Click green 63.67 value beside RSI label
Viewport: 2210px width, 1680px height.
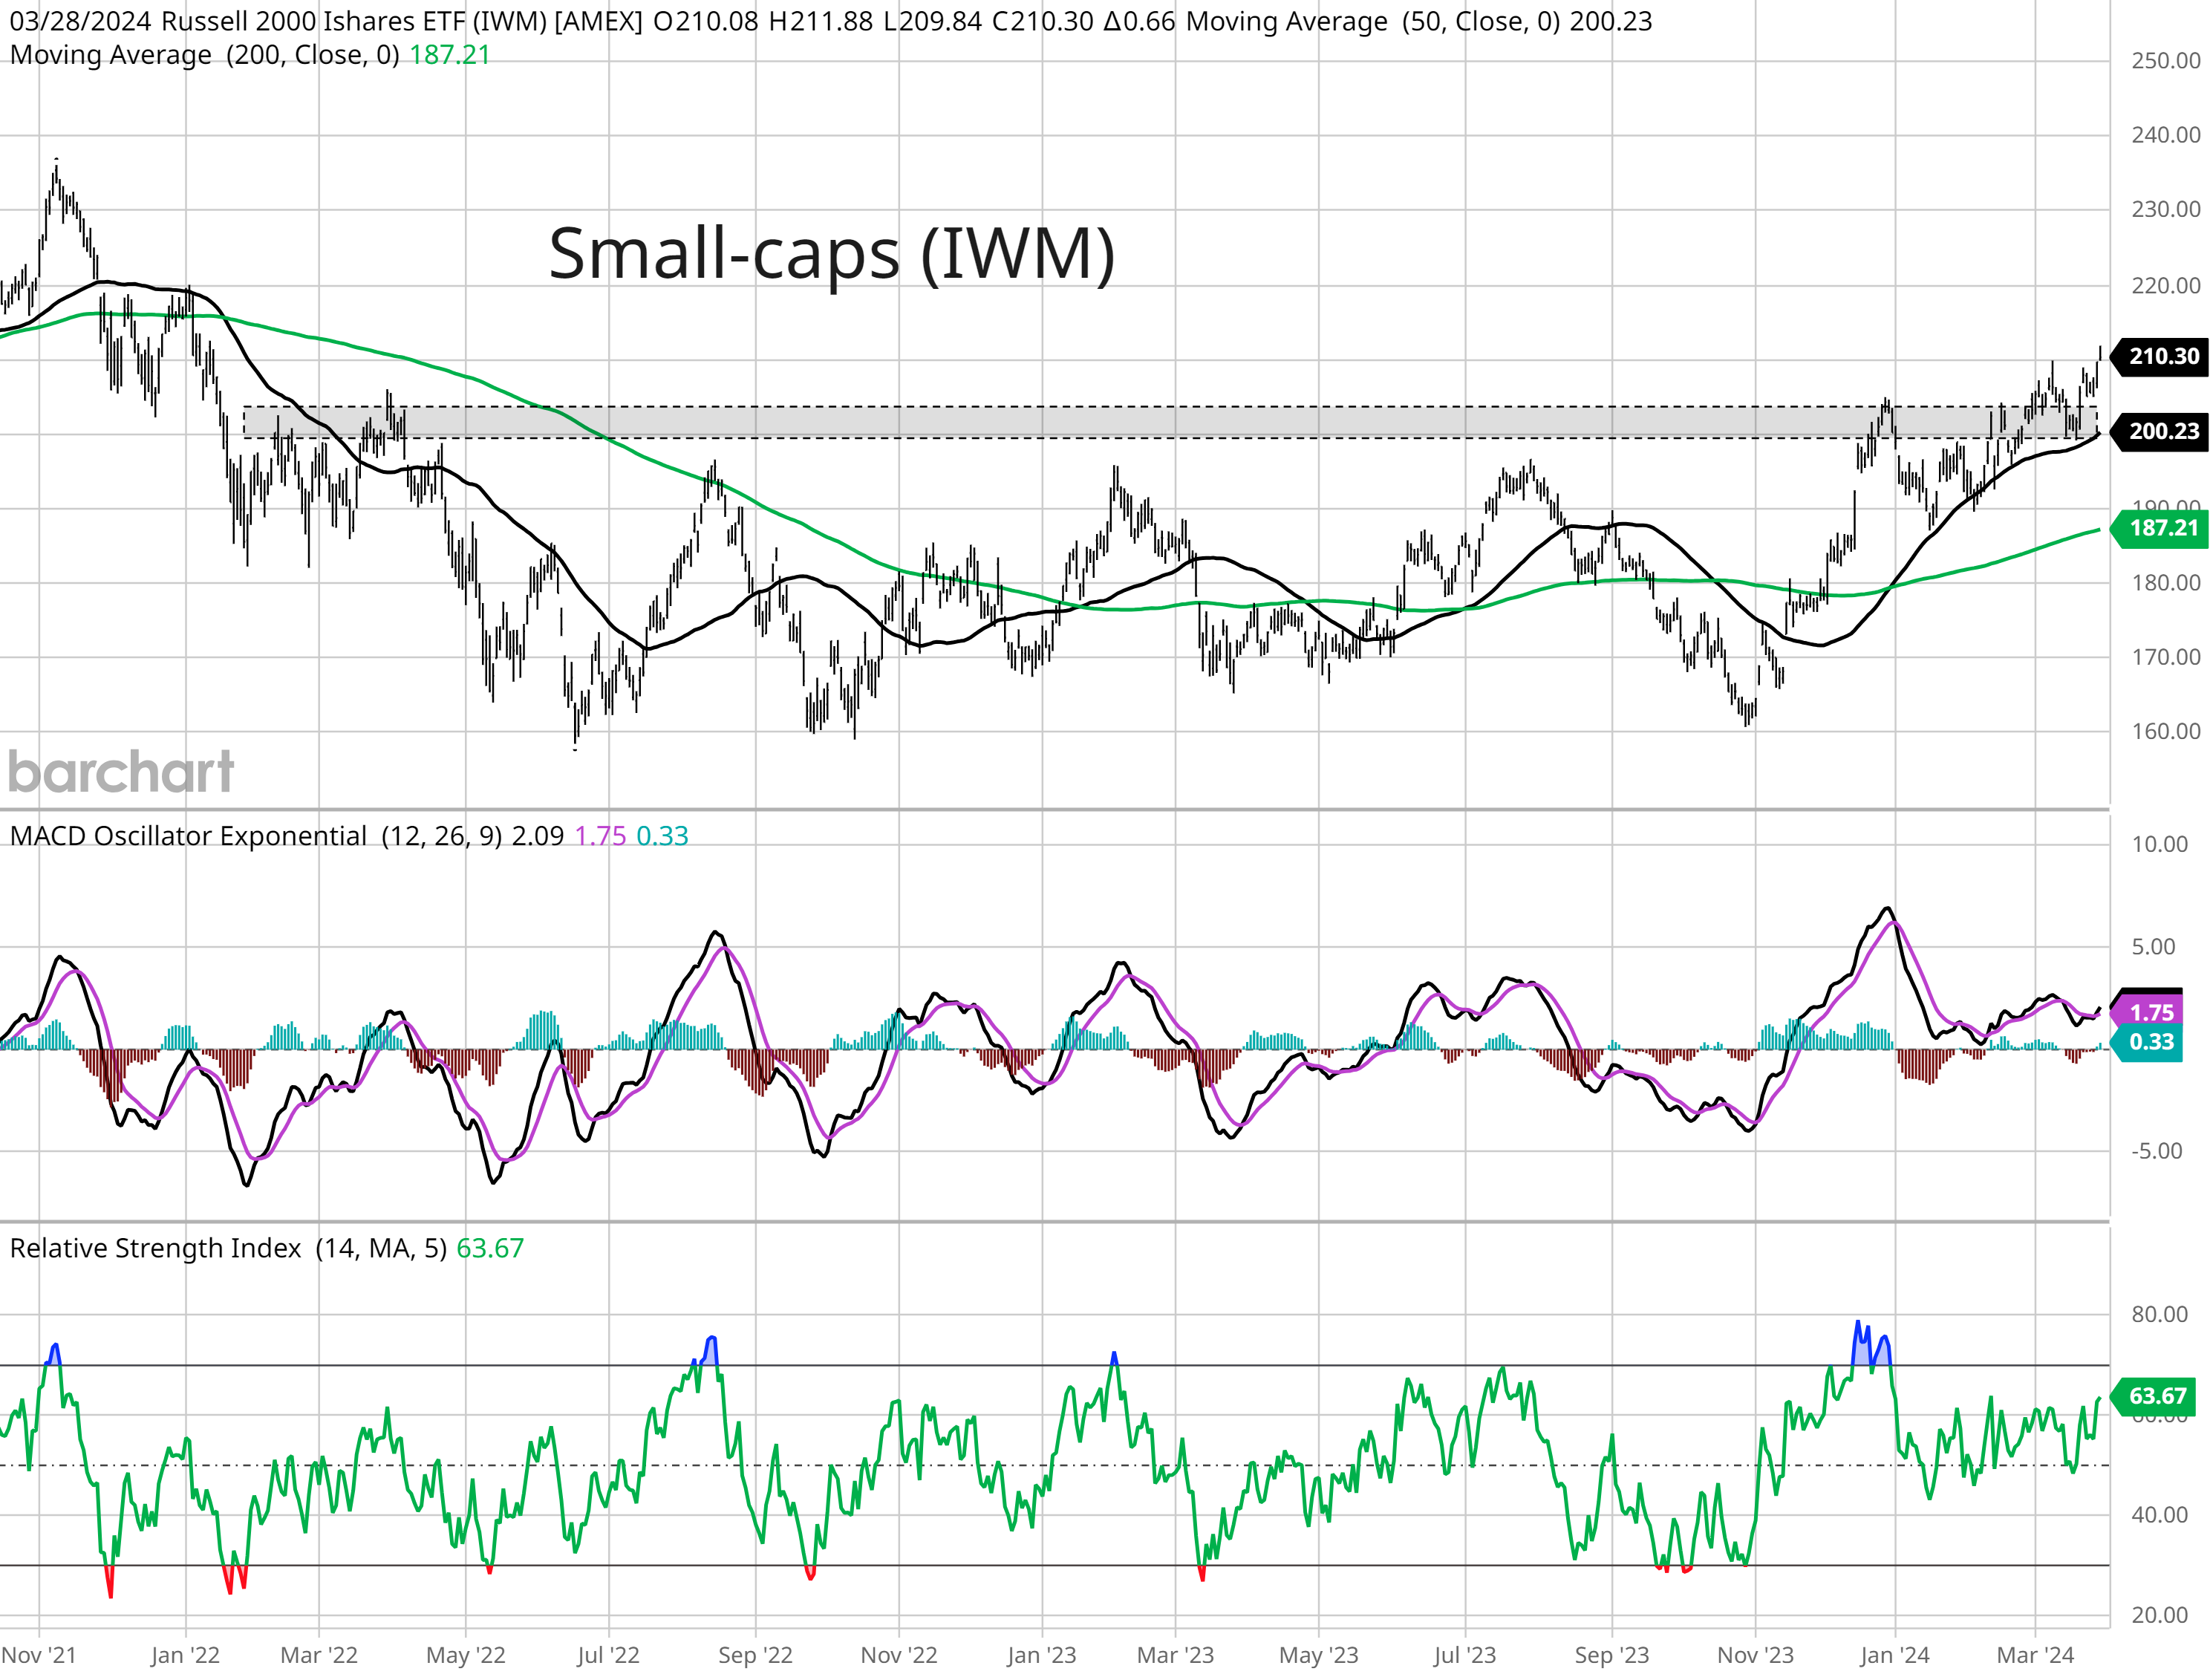pos(490,1248)
